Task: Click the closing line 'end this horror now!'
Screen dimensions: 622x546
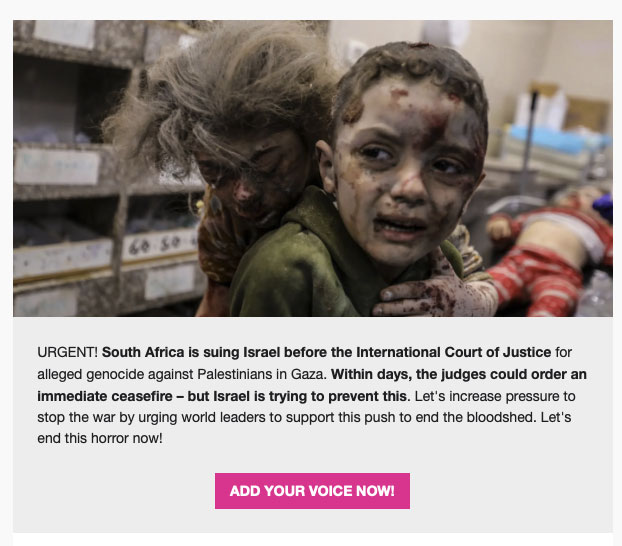Action: [100, 438]
